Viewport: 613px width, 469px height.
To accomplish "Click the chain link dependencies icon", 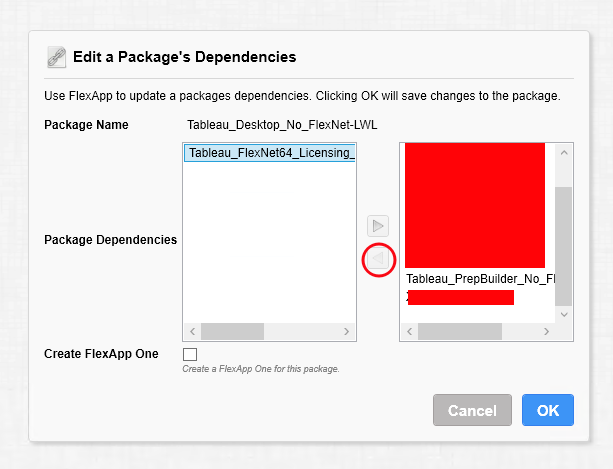I will [57, 57].
